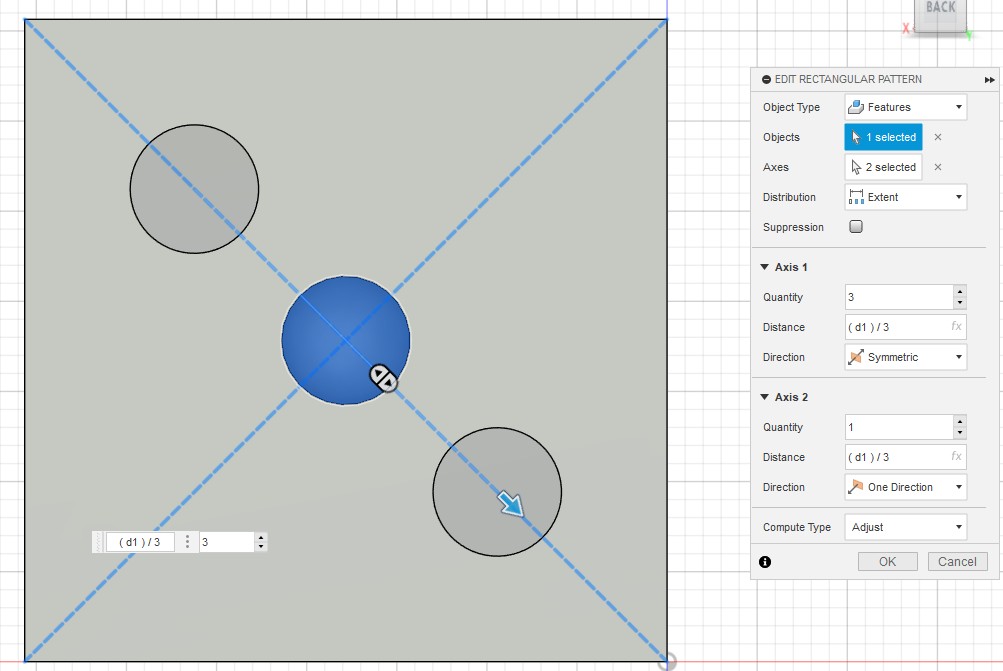The height and width of the screenshot is (671, 1003).
Task: Activate the Axes '2 selected' selector
Action: [x=883, y=167]
